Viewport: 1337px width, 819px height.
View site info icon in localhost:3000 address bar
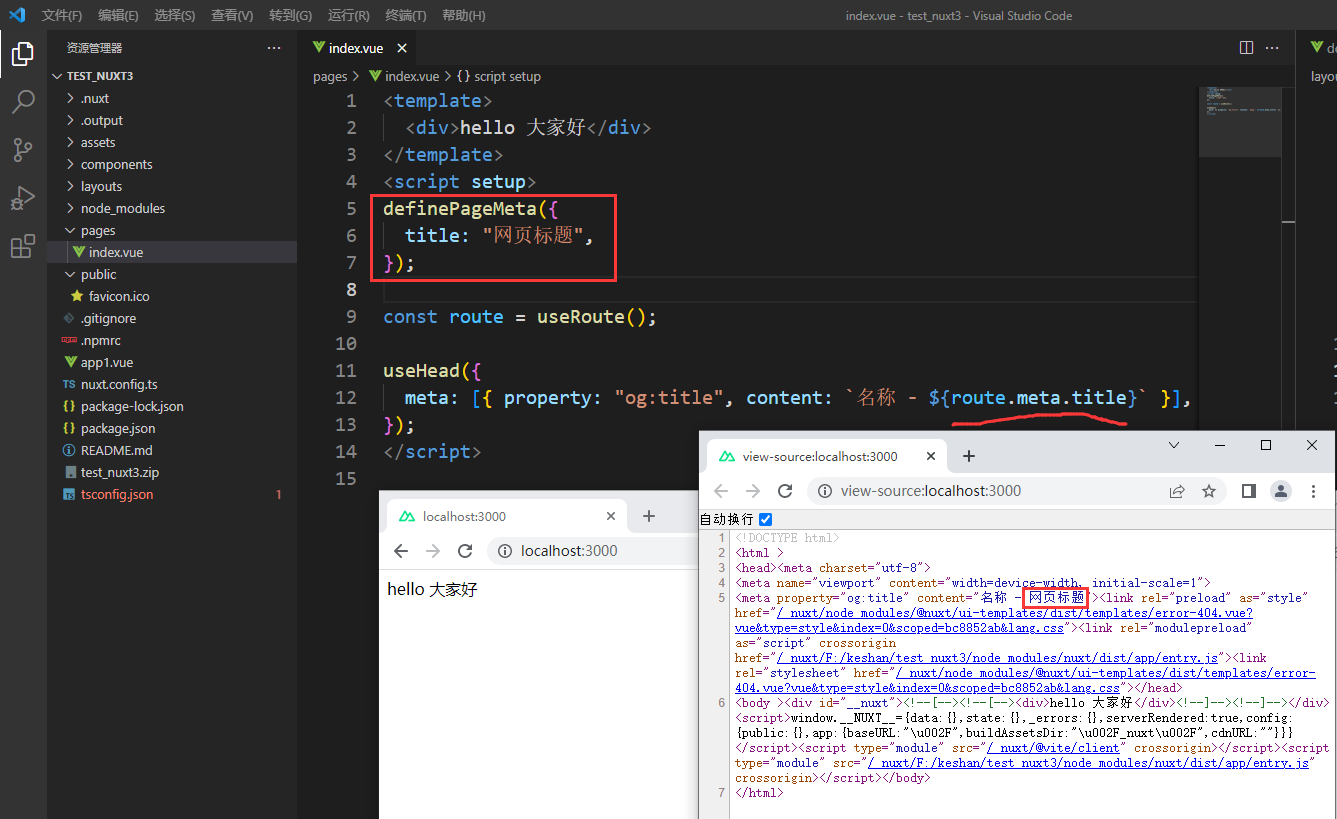coord(505,551)
